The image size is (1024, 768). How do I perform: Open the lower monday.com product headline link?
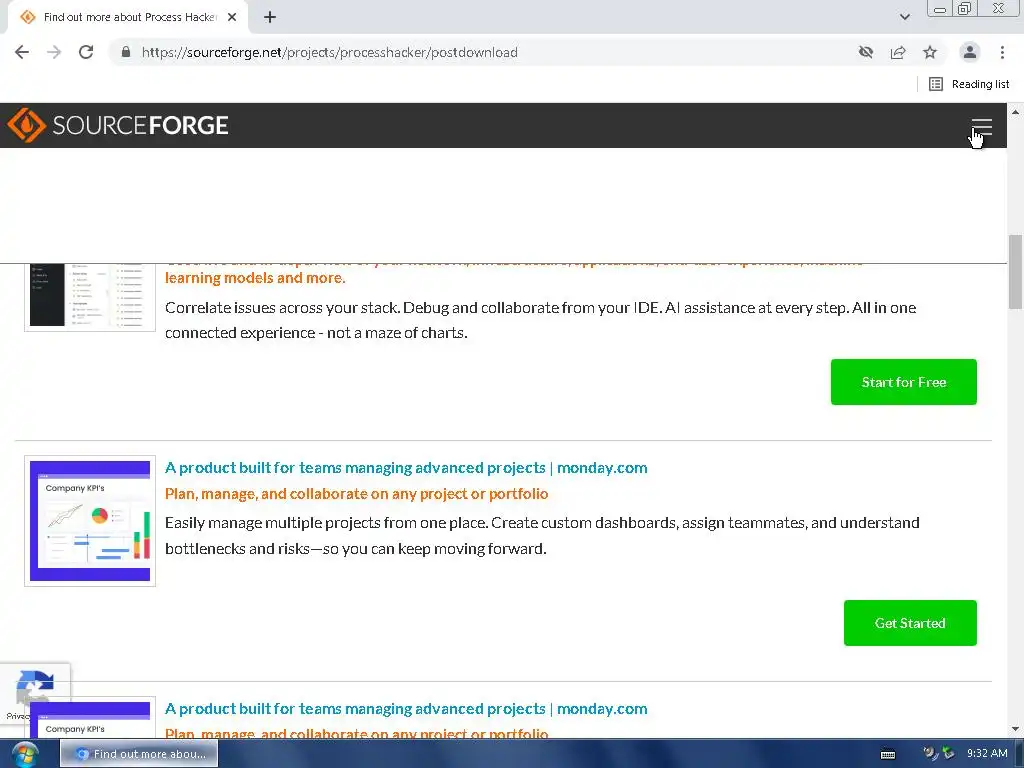[x=406, y=709]
